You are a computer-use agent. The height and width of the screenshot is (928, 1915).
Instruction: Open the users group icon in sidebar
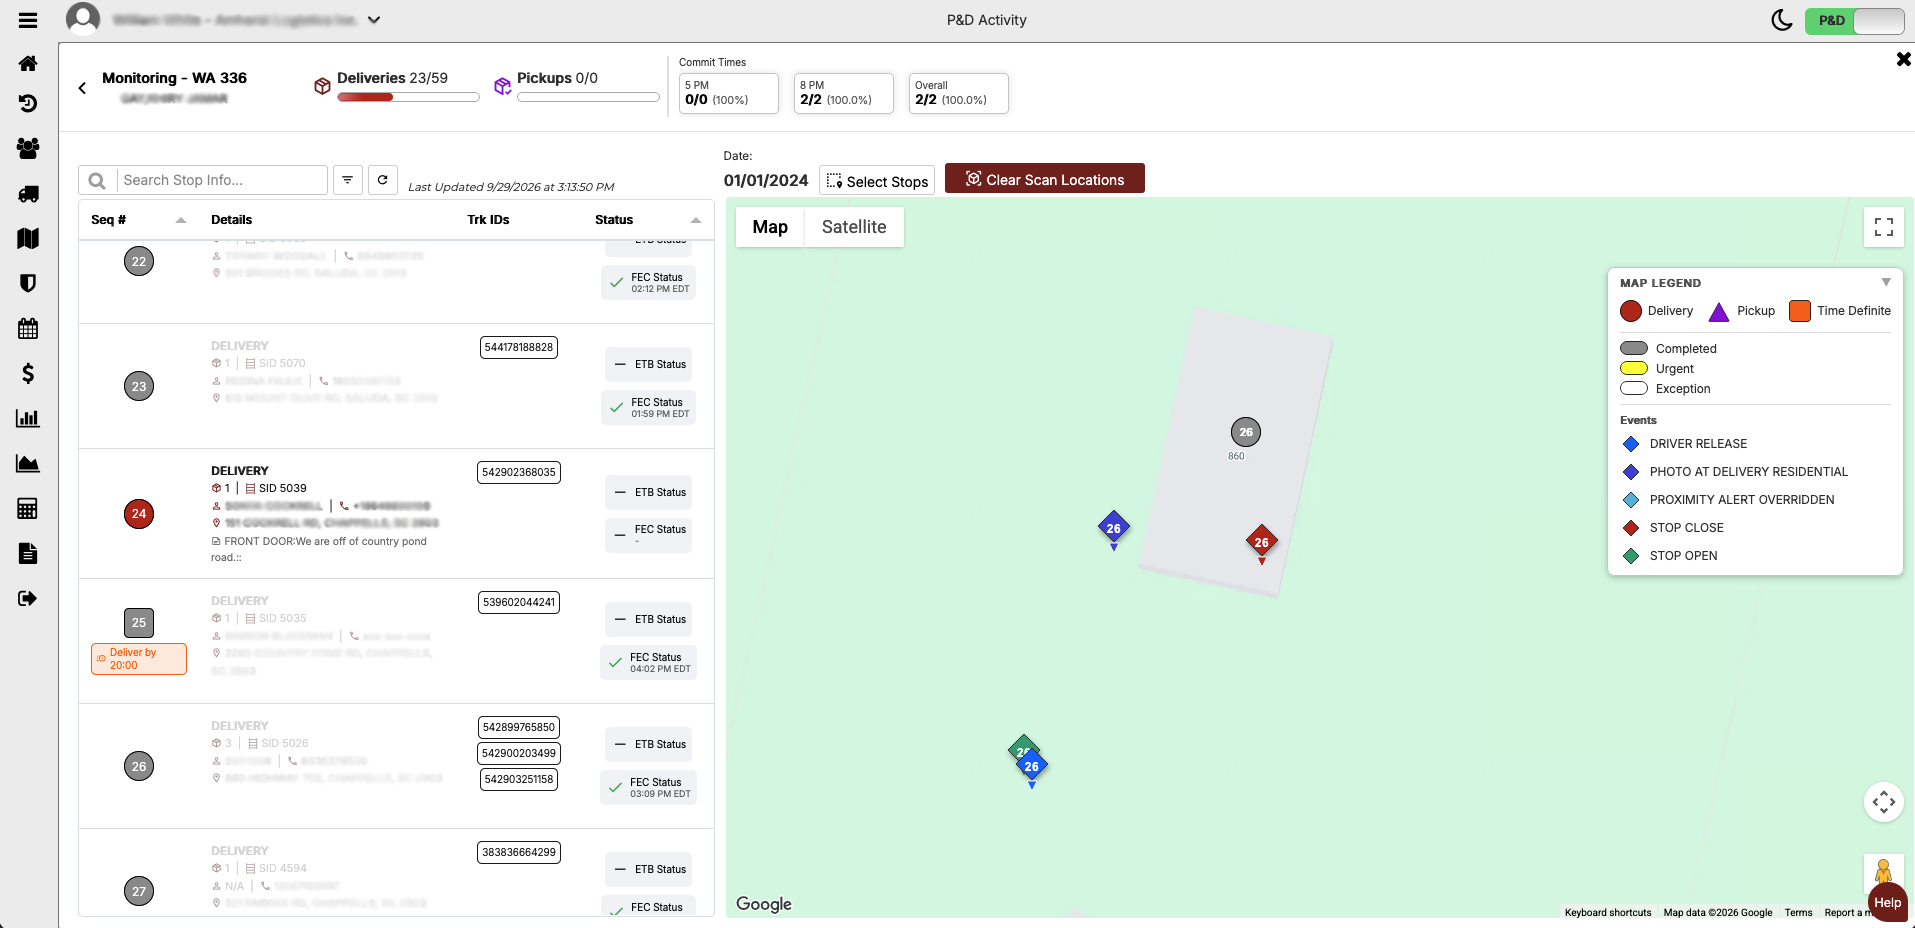pos(28,148)
